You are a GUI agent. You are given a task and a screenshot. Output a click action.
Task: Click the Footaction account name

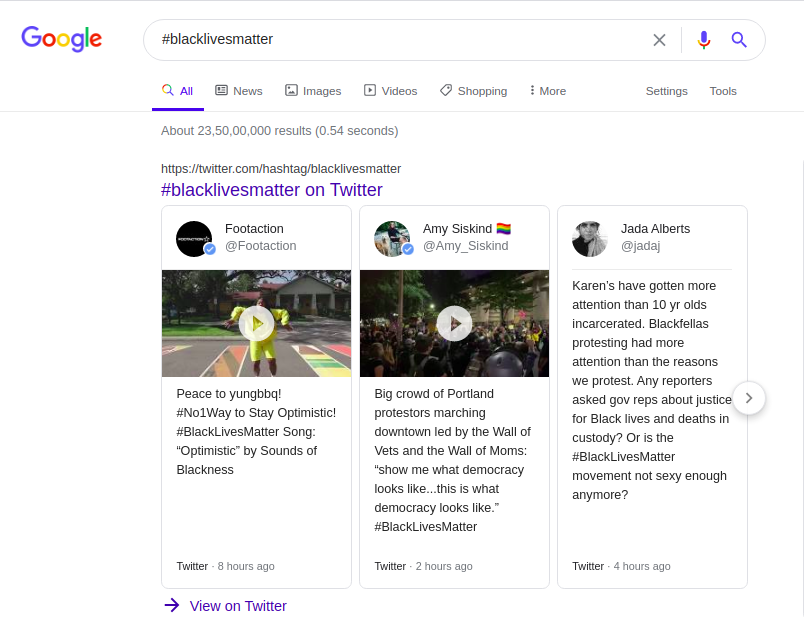[254, 229]
